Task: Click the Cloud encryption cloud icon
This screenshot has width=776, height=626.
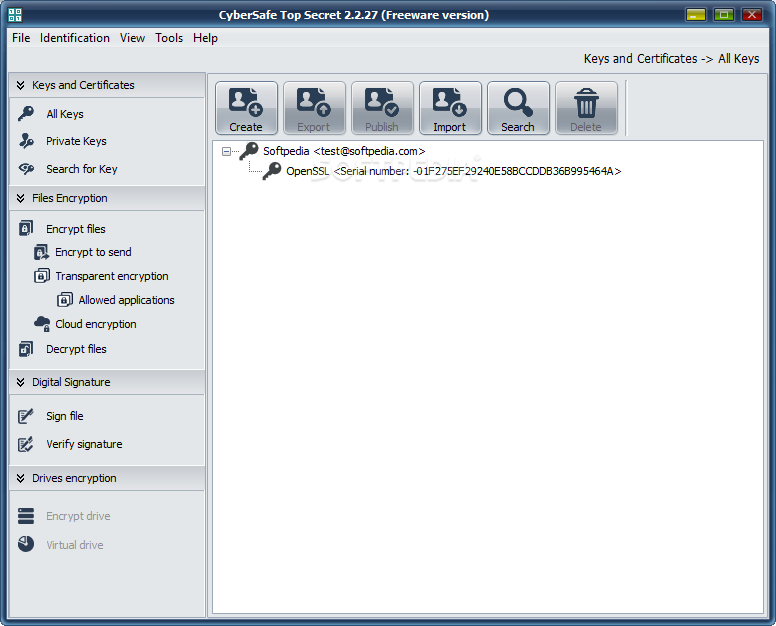Action: click(x=42, y=324)
